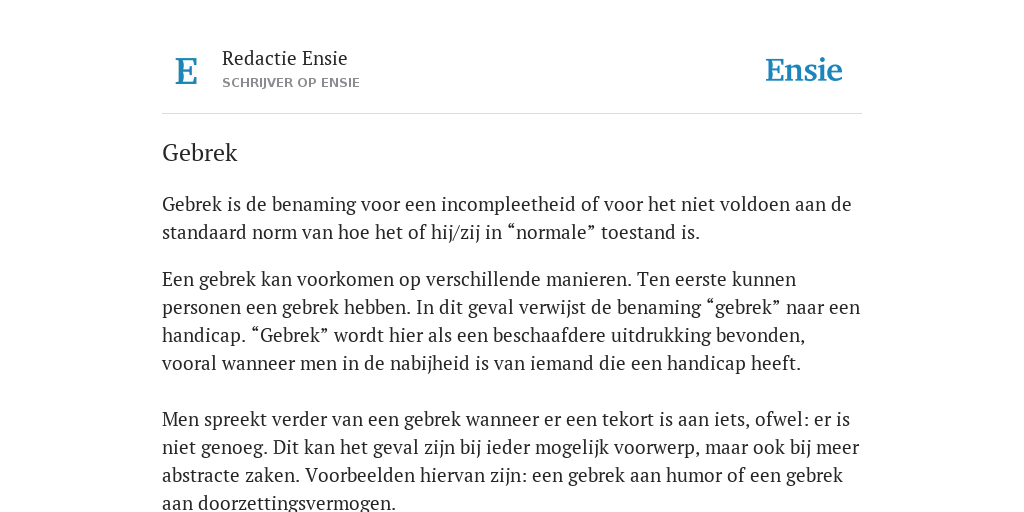This screenshot has height=512, width=1024.
Task: Click the quoted word 'normale'
Action: click(x=551, y=232)
